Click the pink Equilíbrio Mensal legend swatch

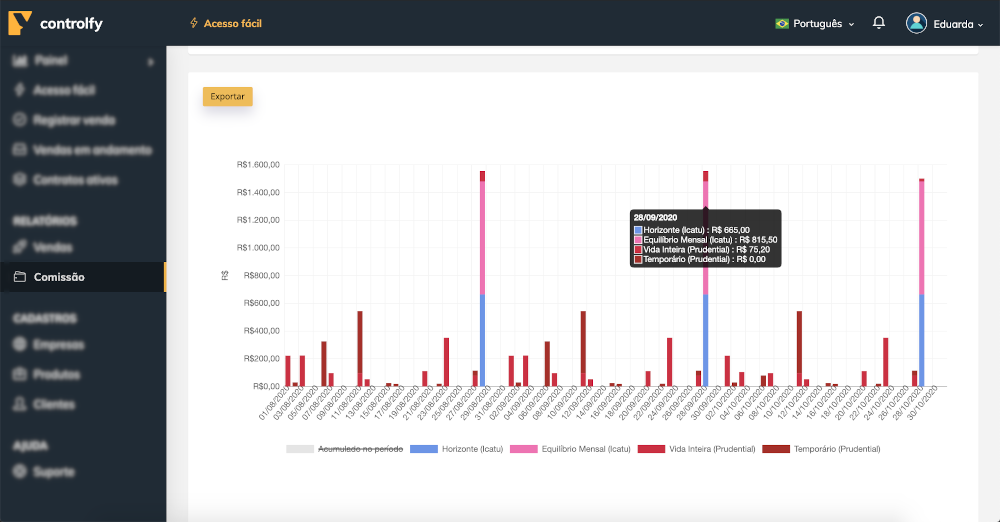524,449
